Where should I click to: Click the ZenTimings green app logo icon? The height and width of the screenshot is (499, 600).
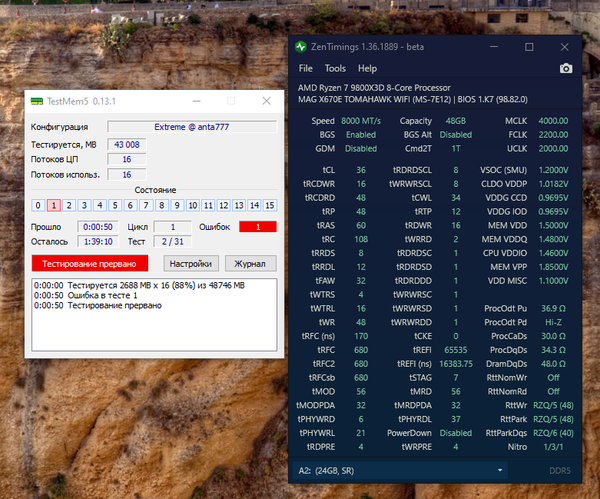click(301, 47)
